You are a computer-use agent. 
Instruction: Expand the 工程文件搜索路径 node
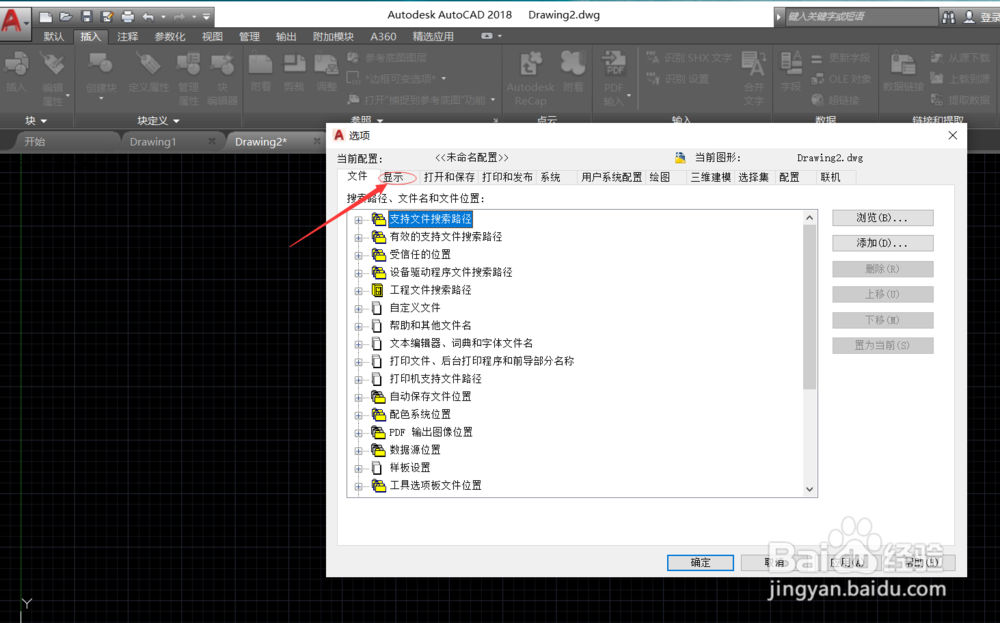click(x=358, y=291)
